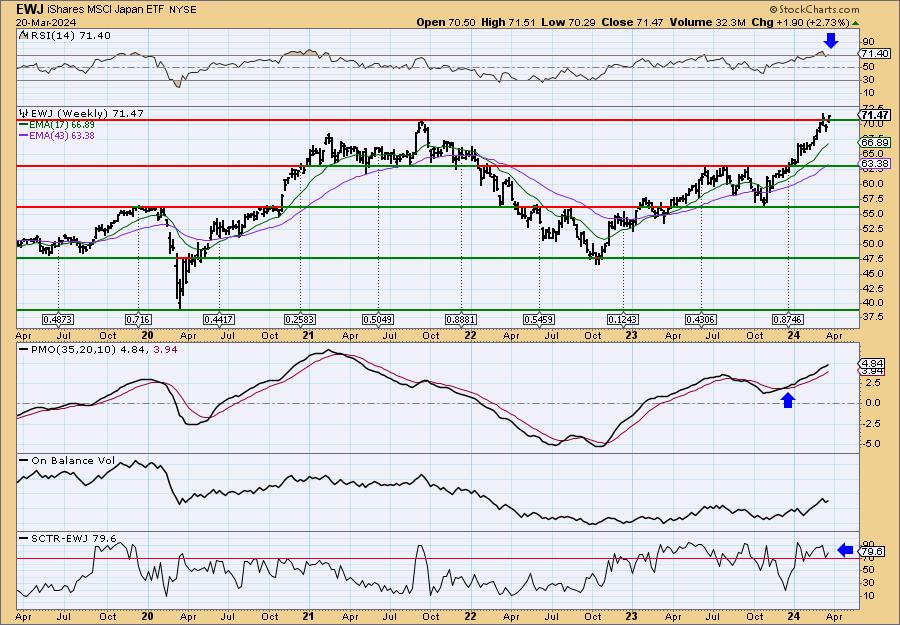This screenshot has height=625, width=900.
Task: Click the SCTR-EWJ 79.6 panel label
Action: click(73, 538)
